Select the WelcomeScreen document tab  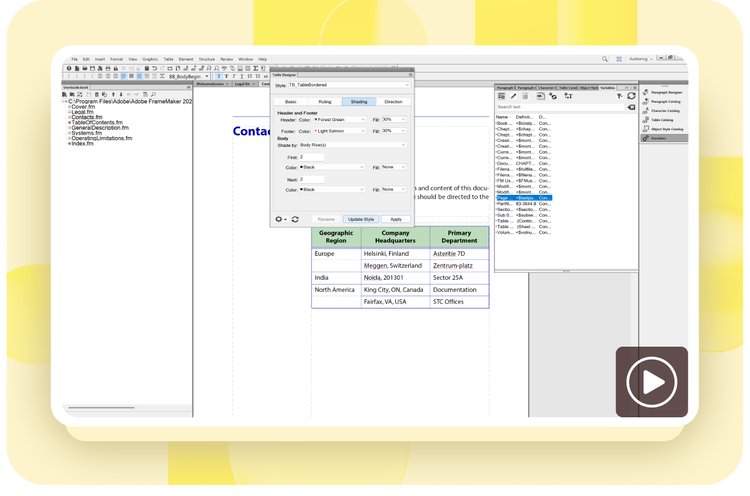[212, 84]
